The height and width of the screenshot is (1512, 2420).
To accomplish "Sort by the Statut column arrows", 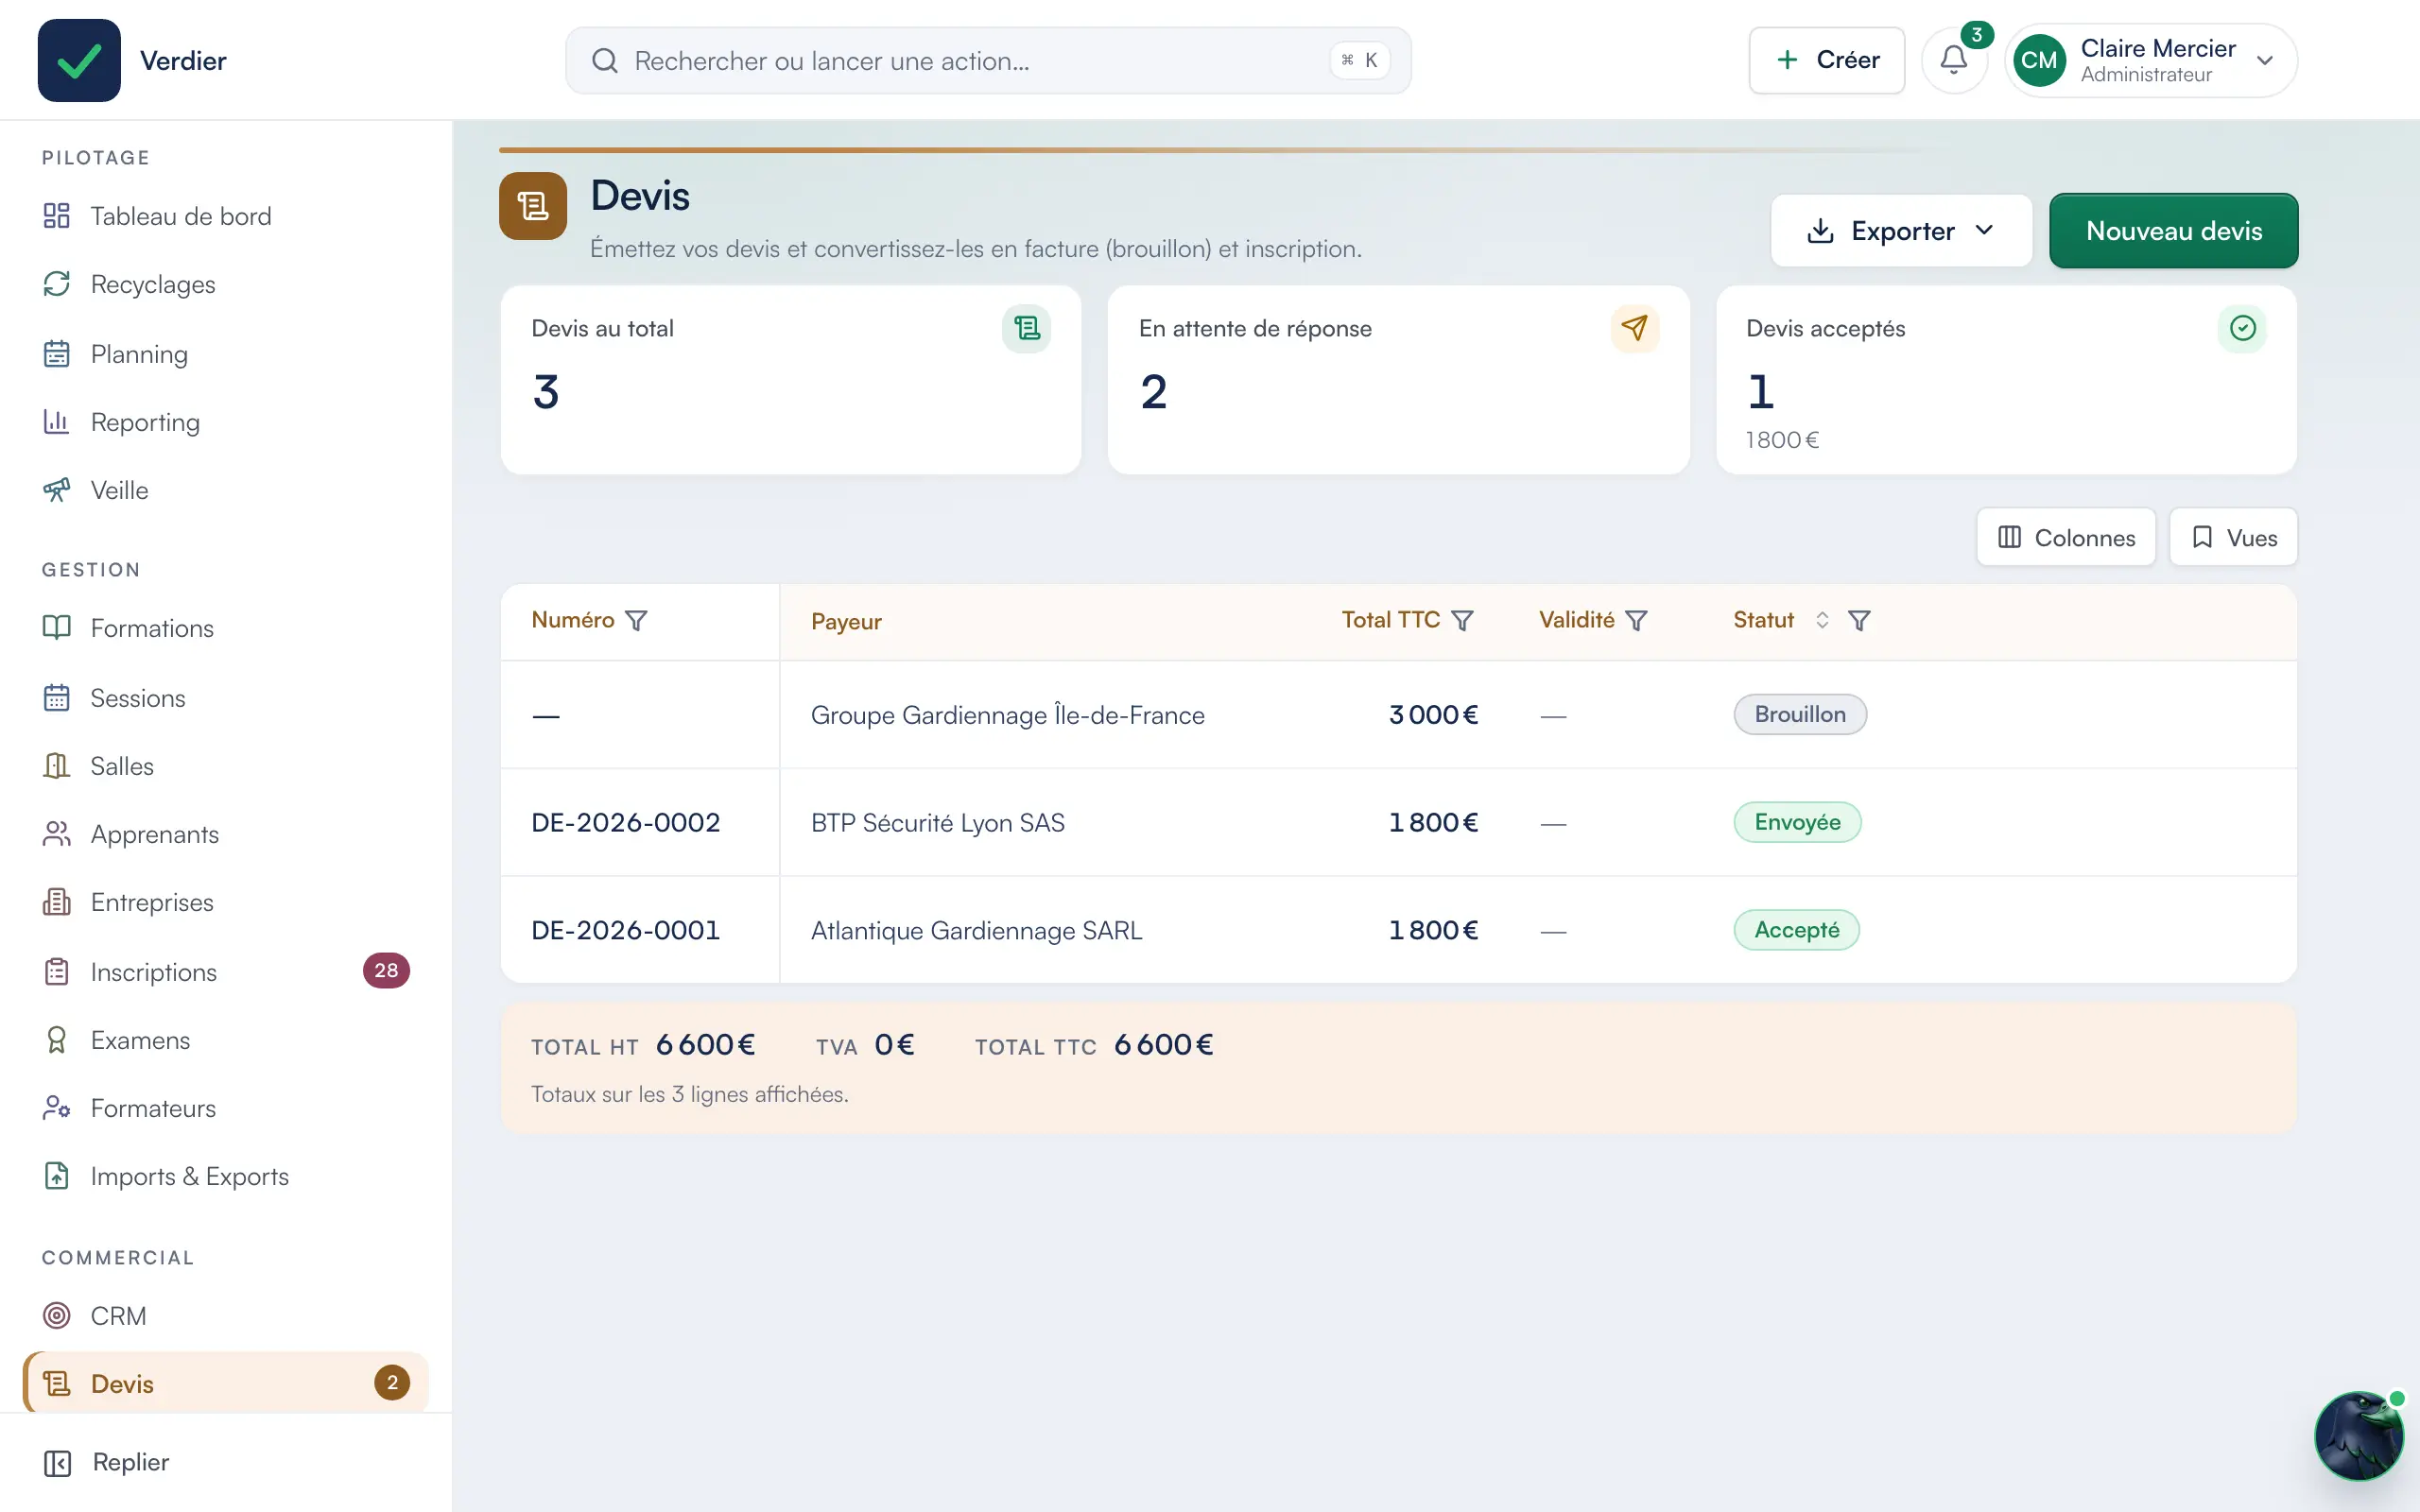I will pyautogui.click(x=1822, y=621).
